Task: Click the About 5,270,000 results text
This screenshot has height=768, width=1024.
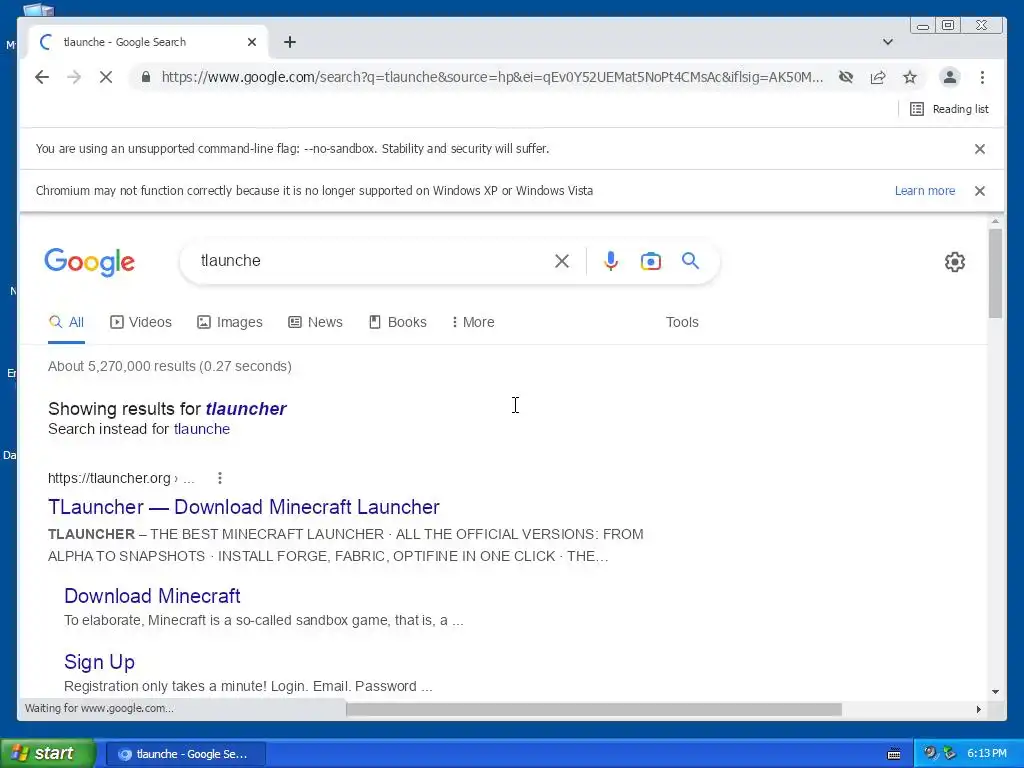Action: [x=170, y=366]
